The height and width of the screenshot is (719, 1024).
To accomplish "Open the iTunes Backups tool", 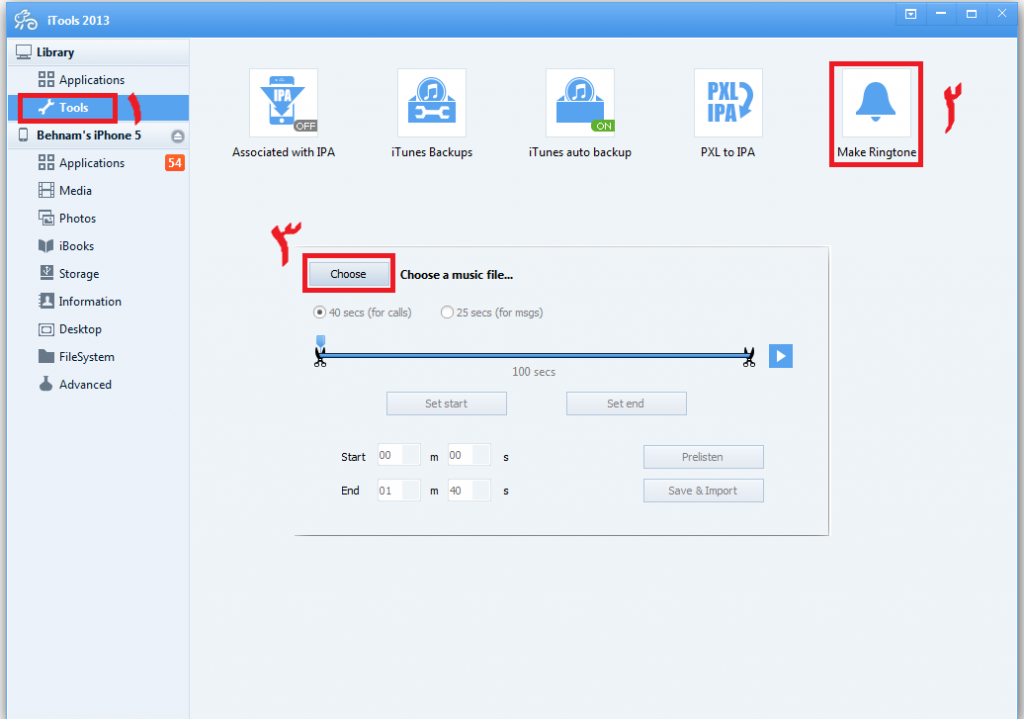I will (x=432, y=103).
